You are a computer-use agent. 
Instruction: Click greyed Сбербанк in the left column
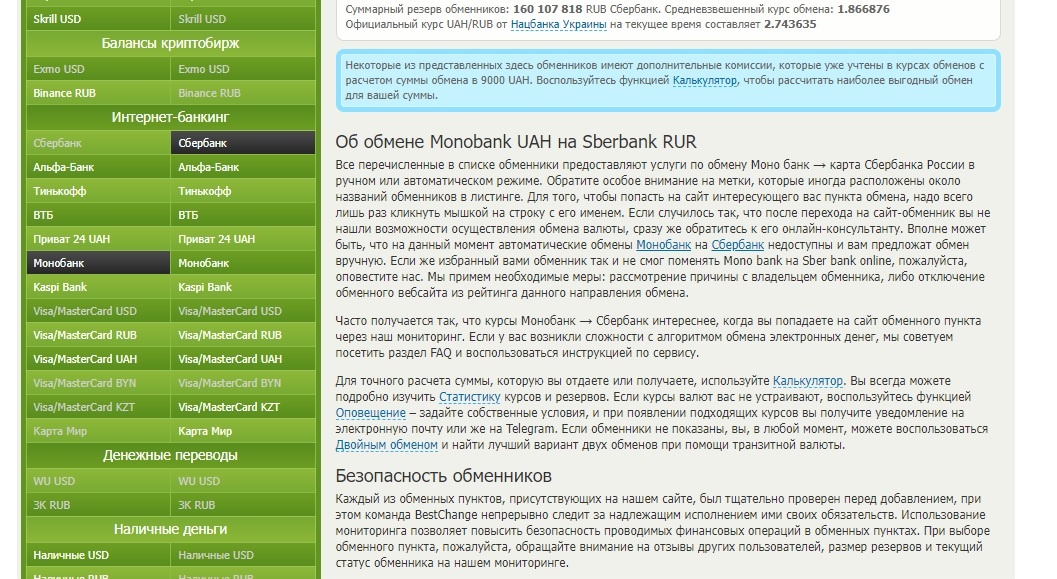98,143
